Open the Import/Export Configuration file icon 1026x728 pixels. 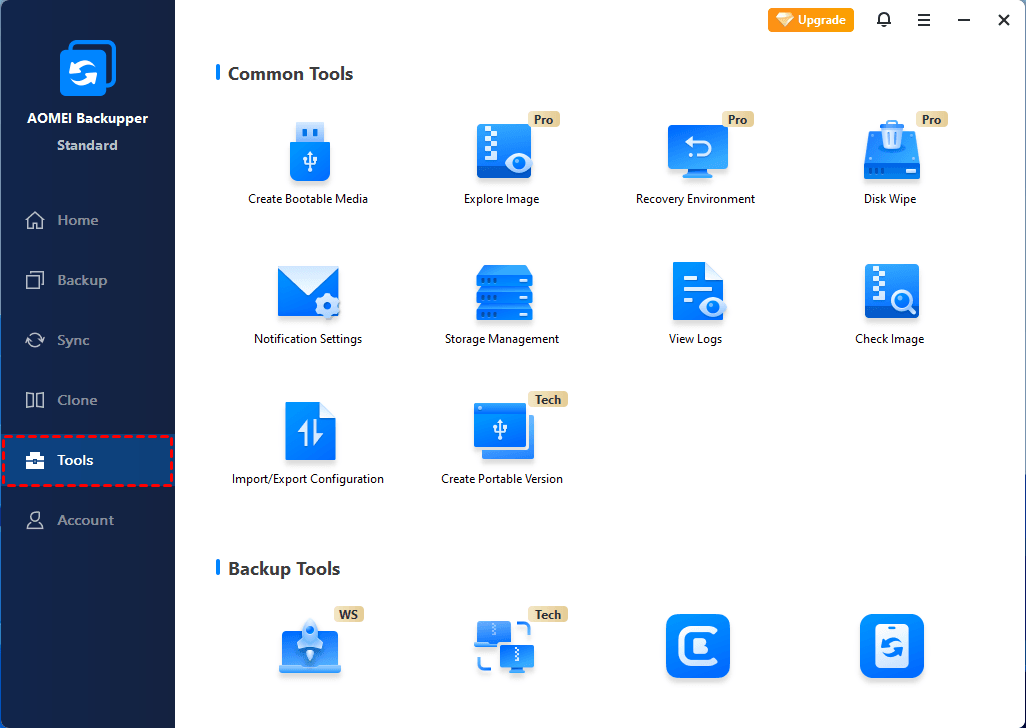point(310,431)
